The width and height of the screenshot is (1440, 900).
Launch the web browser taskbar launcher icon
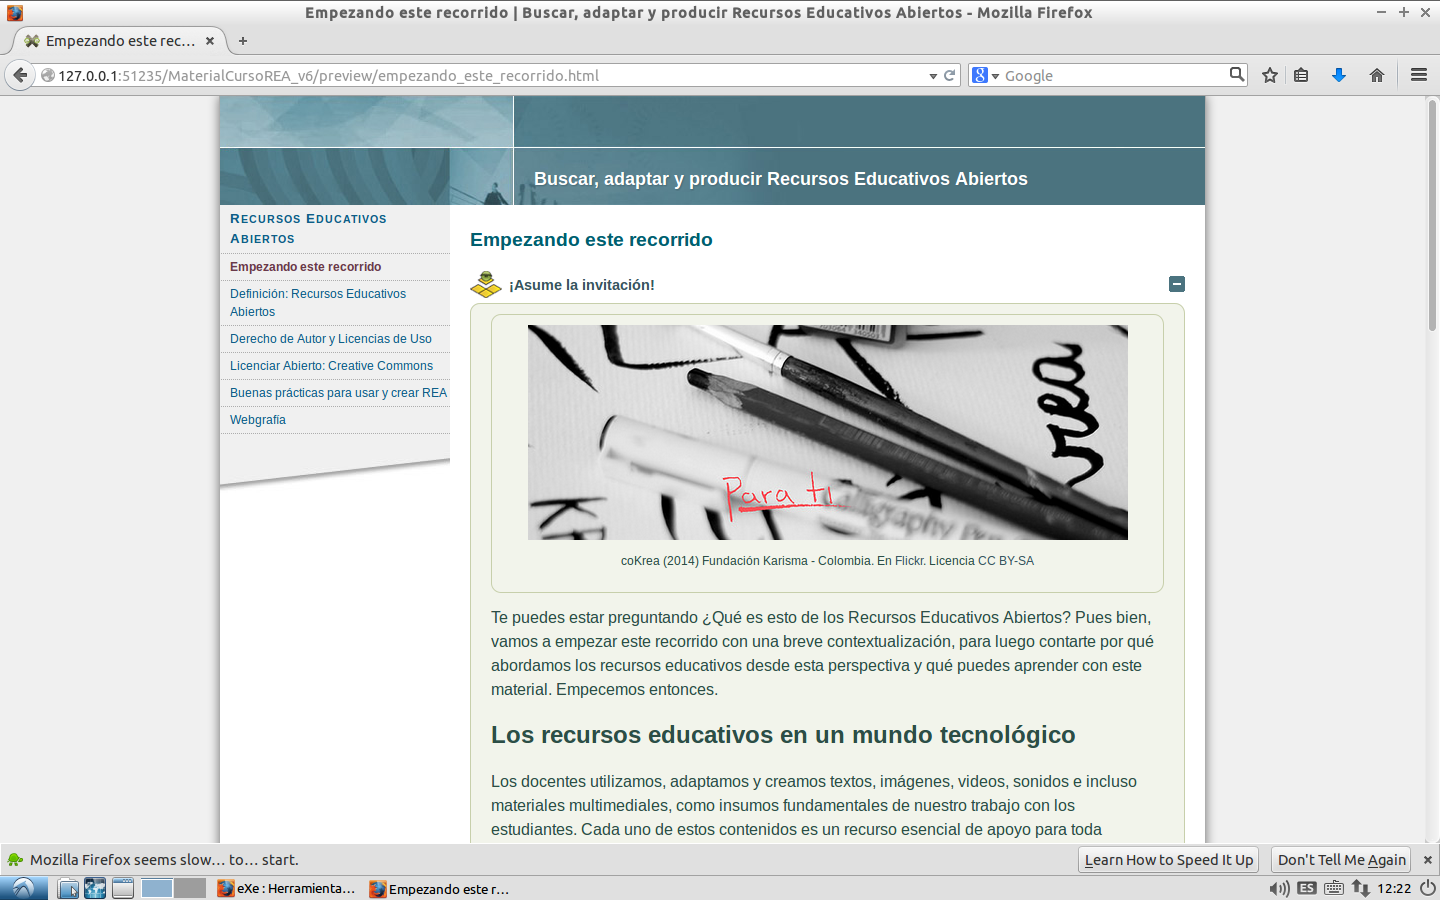(x=95, y=888)
